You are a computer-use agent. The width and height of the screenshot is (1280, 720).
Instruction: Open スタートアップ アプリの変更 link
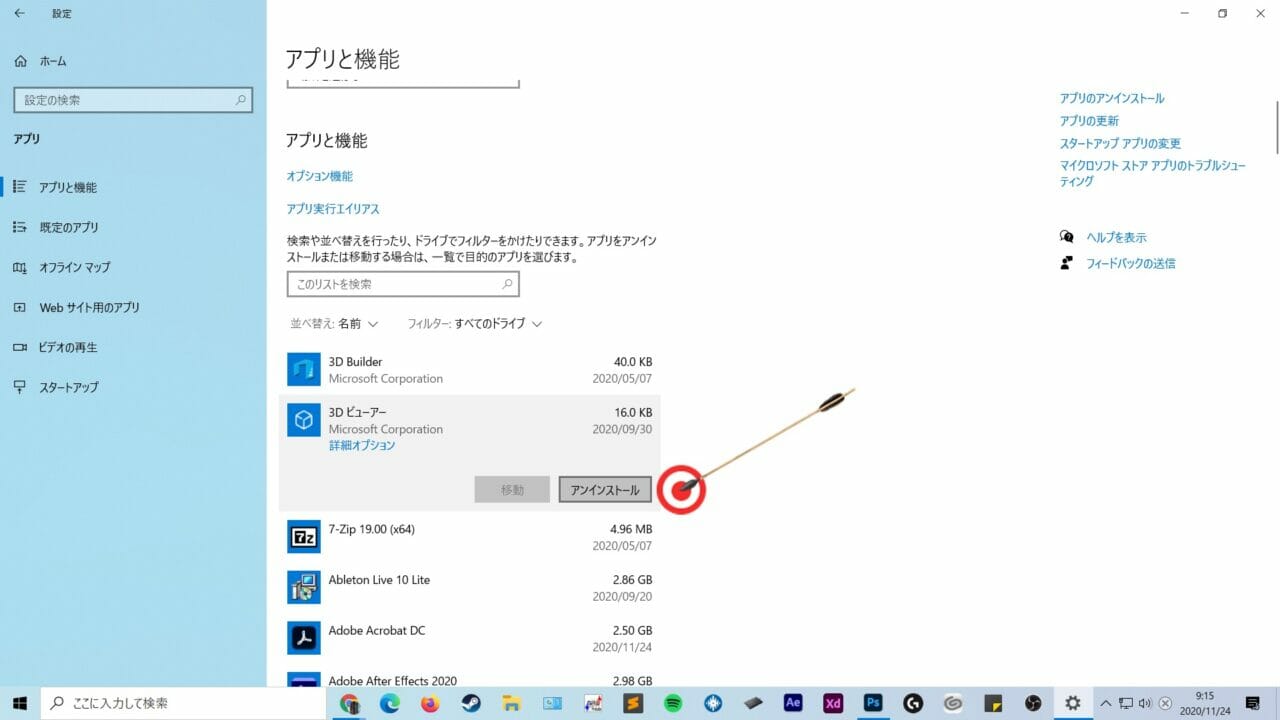pos(1120,143)
